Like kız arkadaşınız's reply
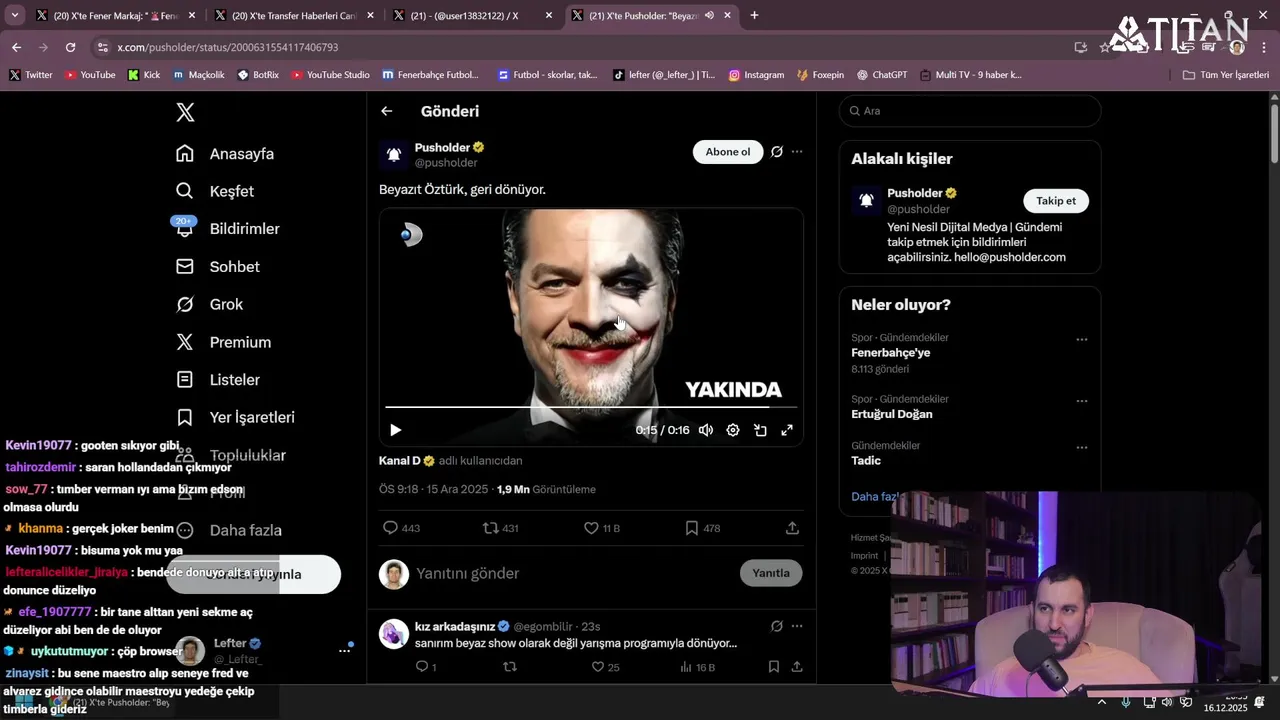This screenshot has width=1280, height=720. click(x=605, y=667)
